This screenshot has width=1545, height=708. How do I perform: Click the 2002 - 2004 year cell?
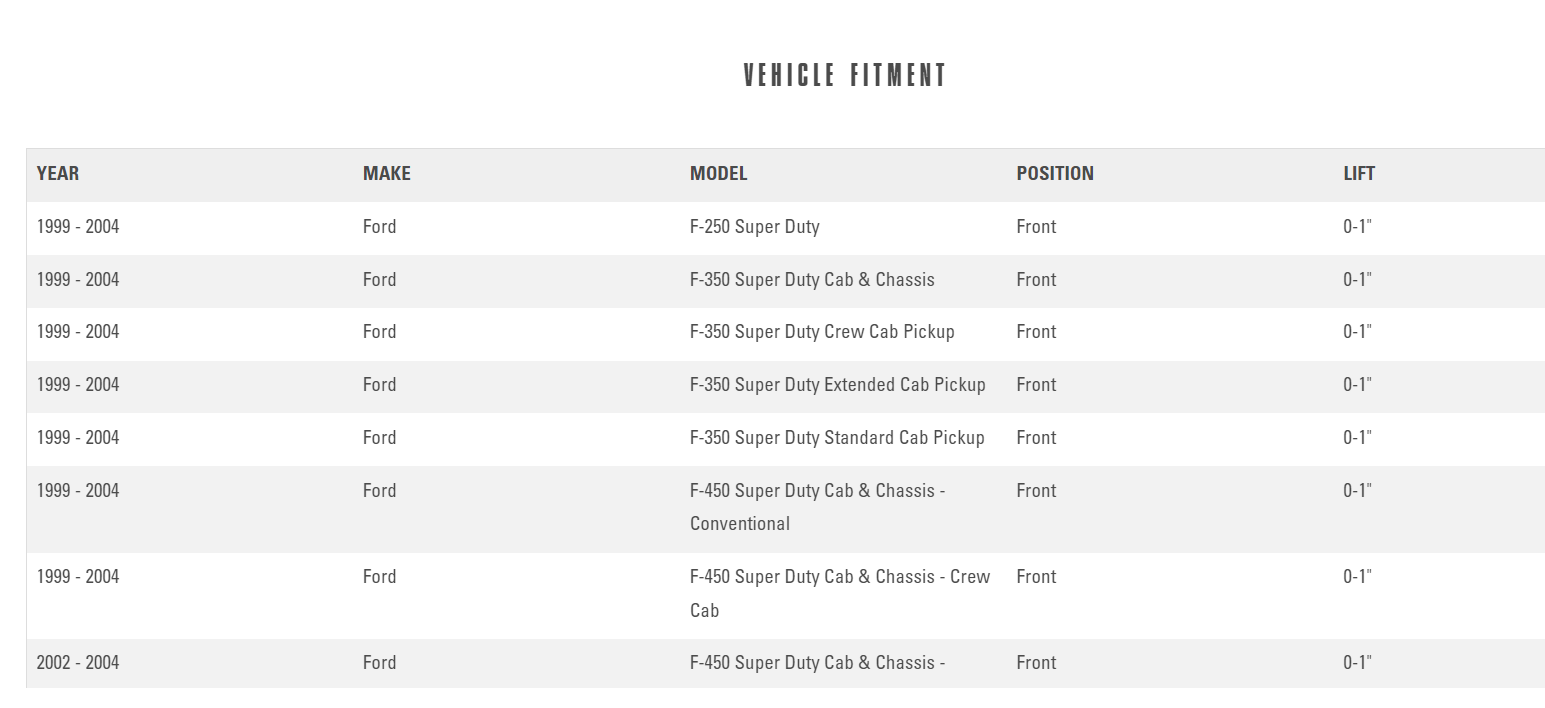click(x=77, y=662)
